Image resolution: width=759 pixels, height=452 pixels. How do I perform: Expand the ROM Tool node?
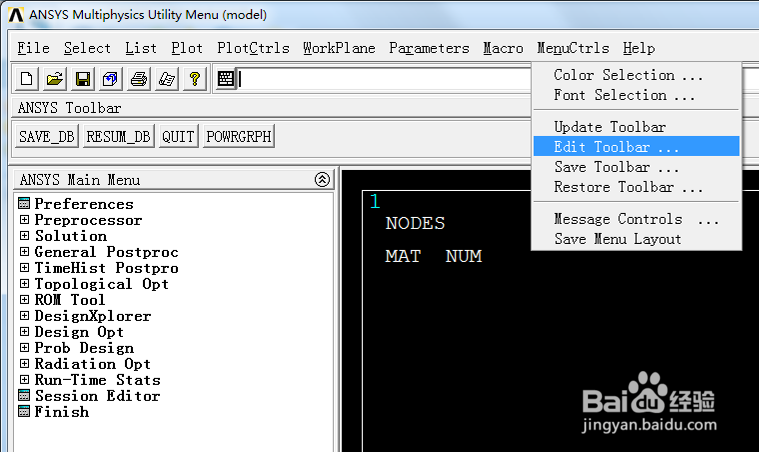tap(24, 300)
